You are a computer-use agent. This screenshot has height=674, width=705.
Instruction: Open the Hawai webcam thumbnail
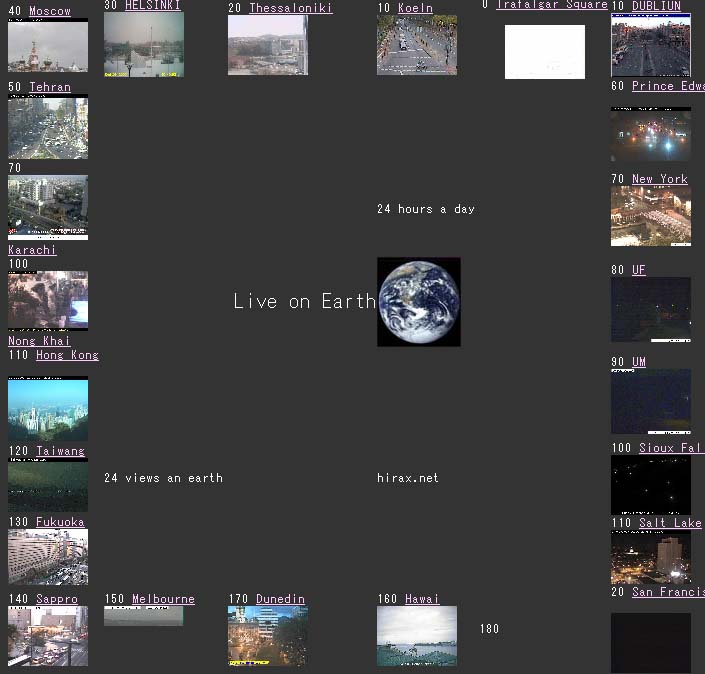click(x=416, y=636)
